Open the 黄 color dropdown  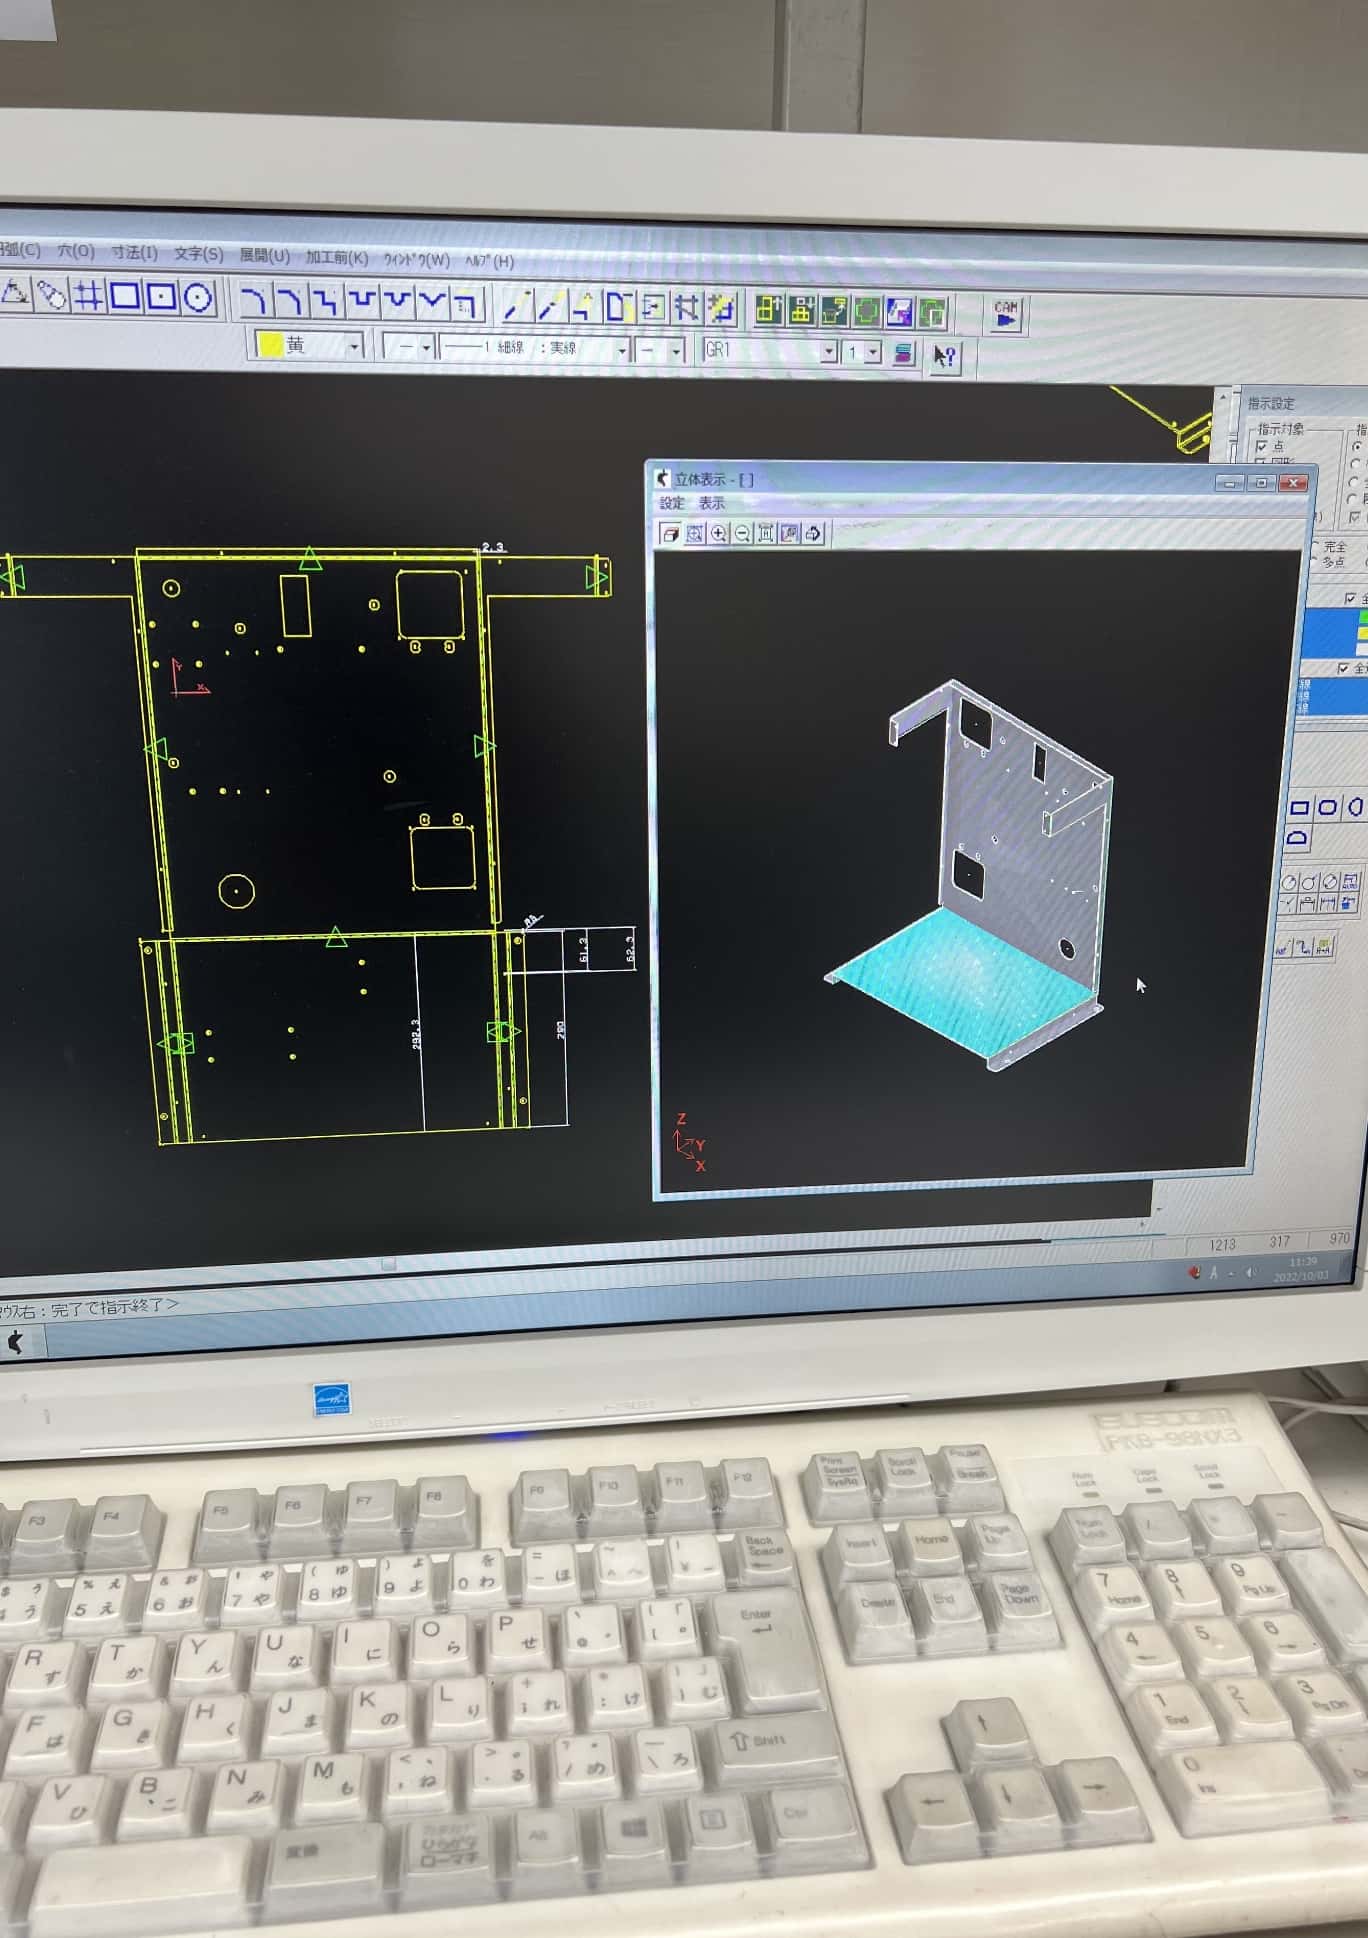pos(354,347)
